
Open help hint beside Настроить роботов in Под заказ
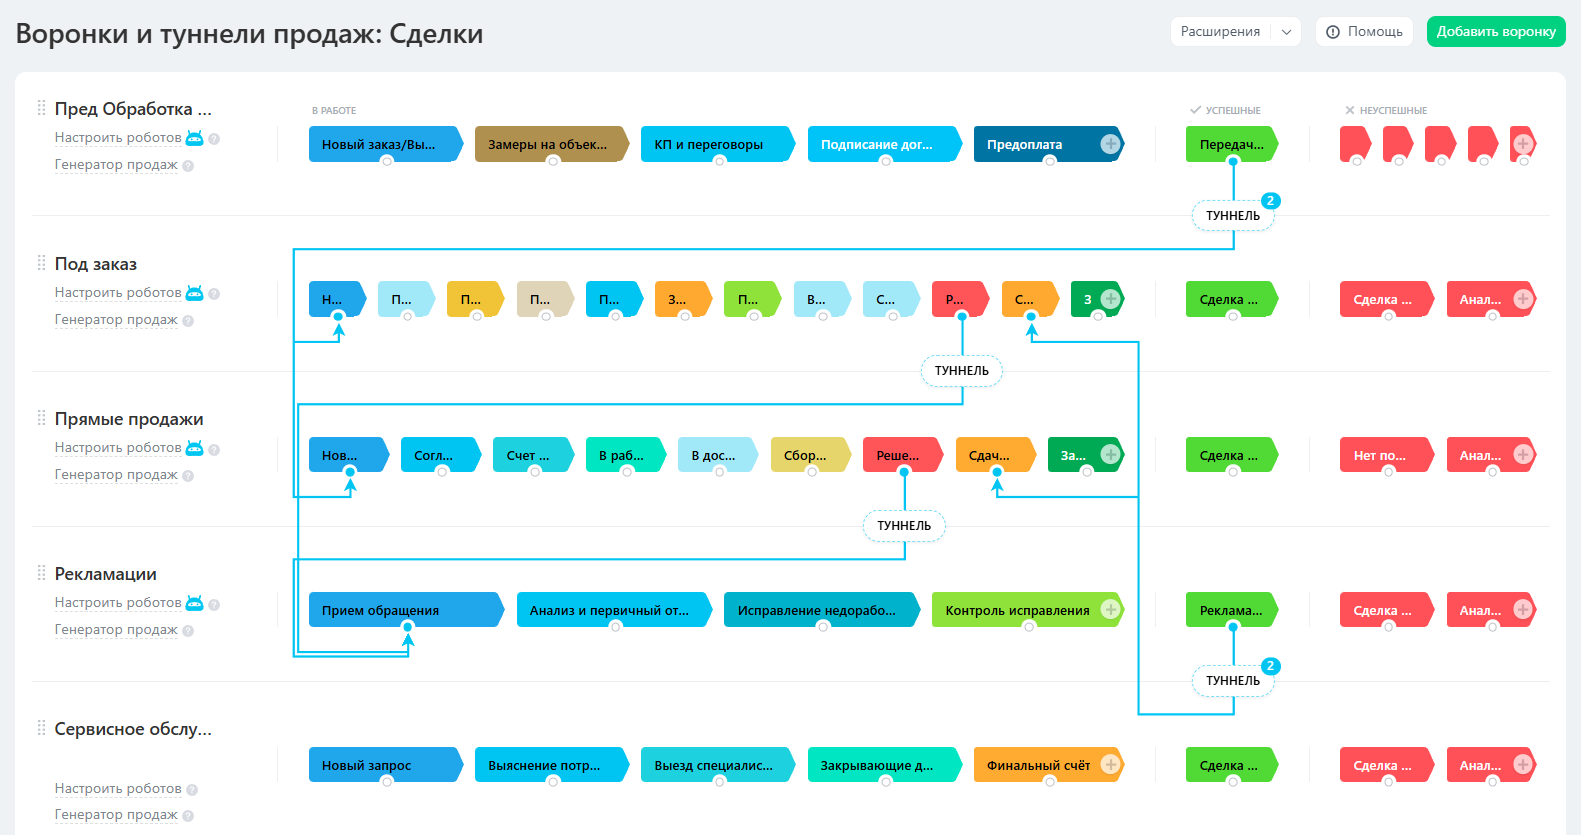pyautogui.click(x=214, y=294)
